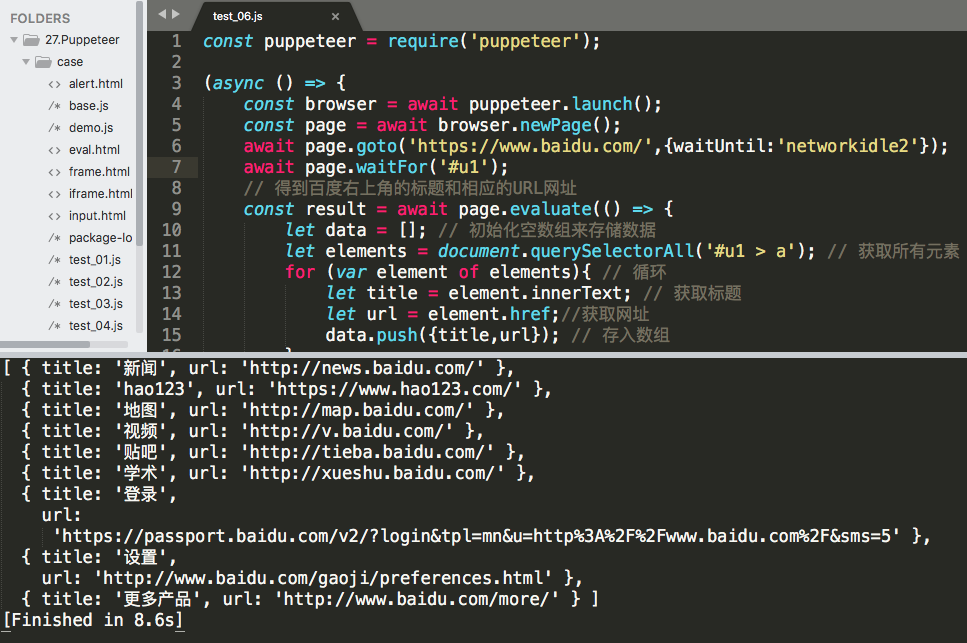967x643 pixels.
Task: Click the iframe.html file type icon
Action: click(55, 194)
